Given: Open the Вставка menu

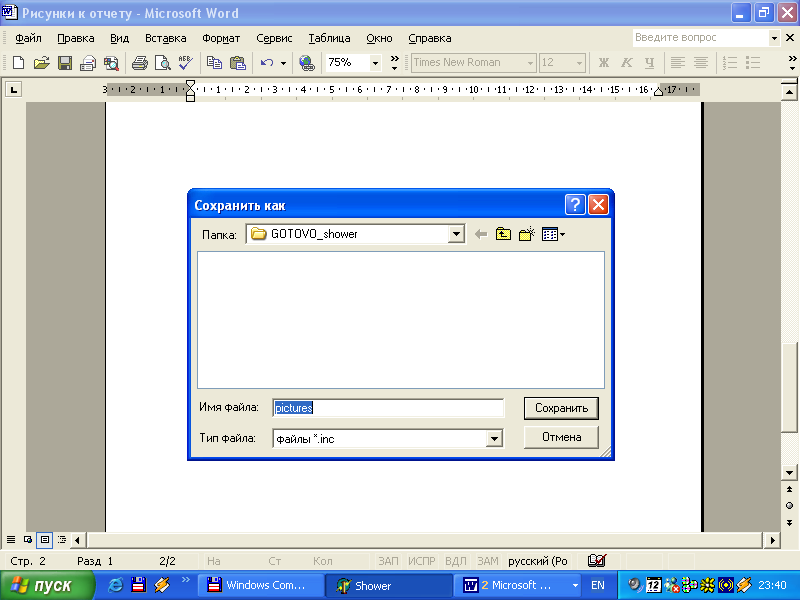Looking at the screenshot, I should 165,38.
